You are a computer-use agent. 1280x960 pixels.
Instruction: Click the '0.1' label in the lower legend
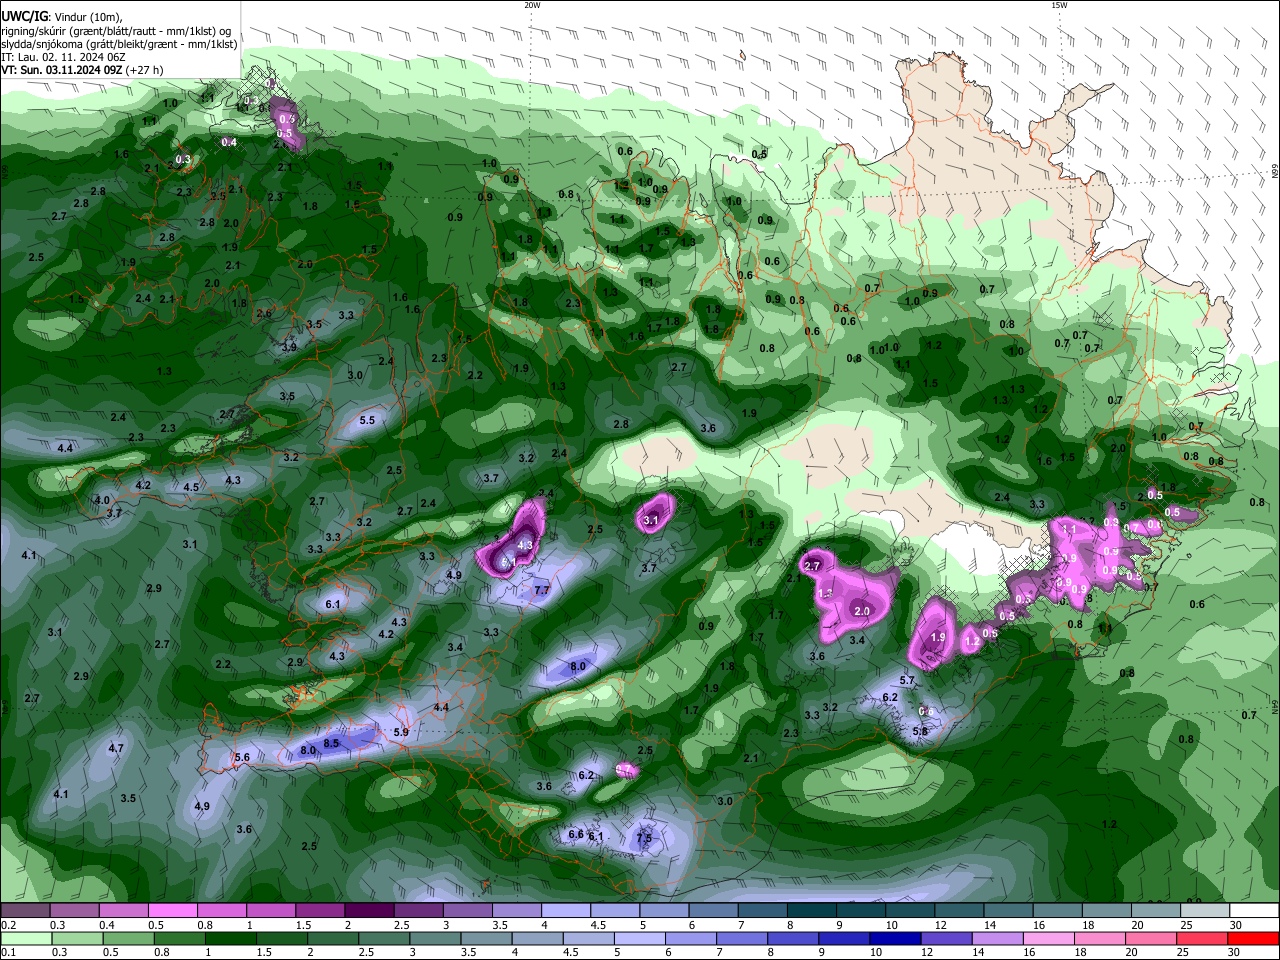pos(9,953)
